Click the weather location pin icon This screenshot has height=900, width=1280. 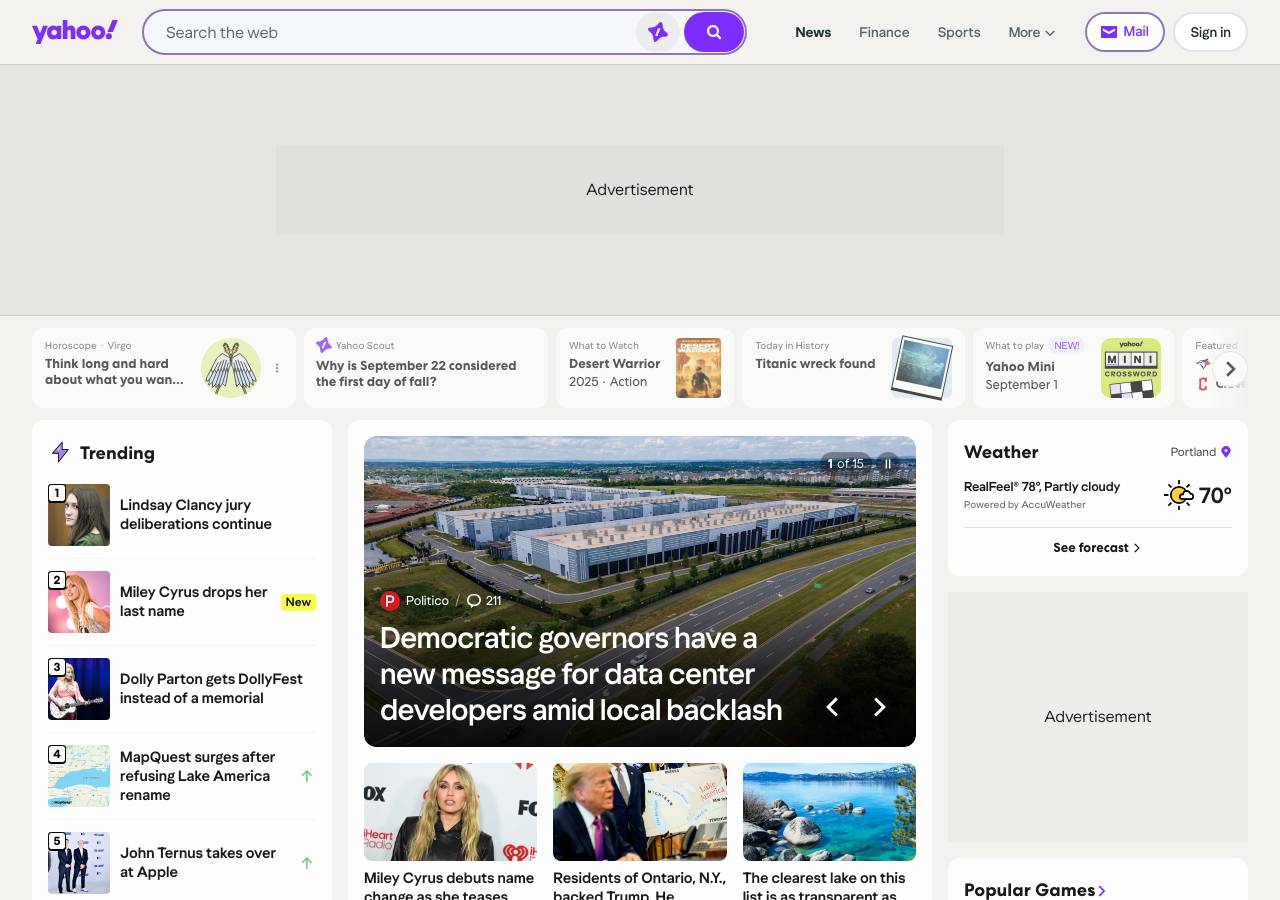pyautogui.click(x=1226, y=452)
